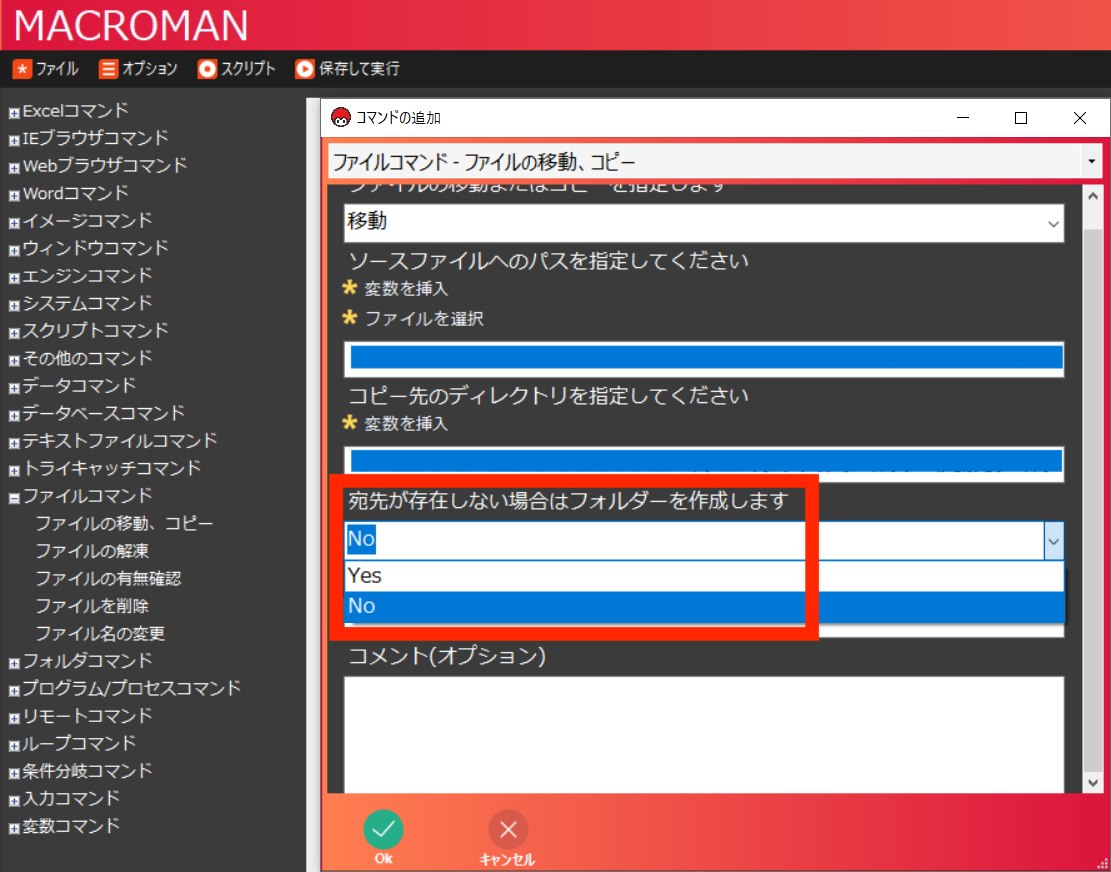Select ファイルの解凍 tree item

pyautogui.click(x=92, y=551)
